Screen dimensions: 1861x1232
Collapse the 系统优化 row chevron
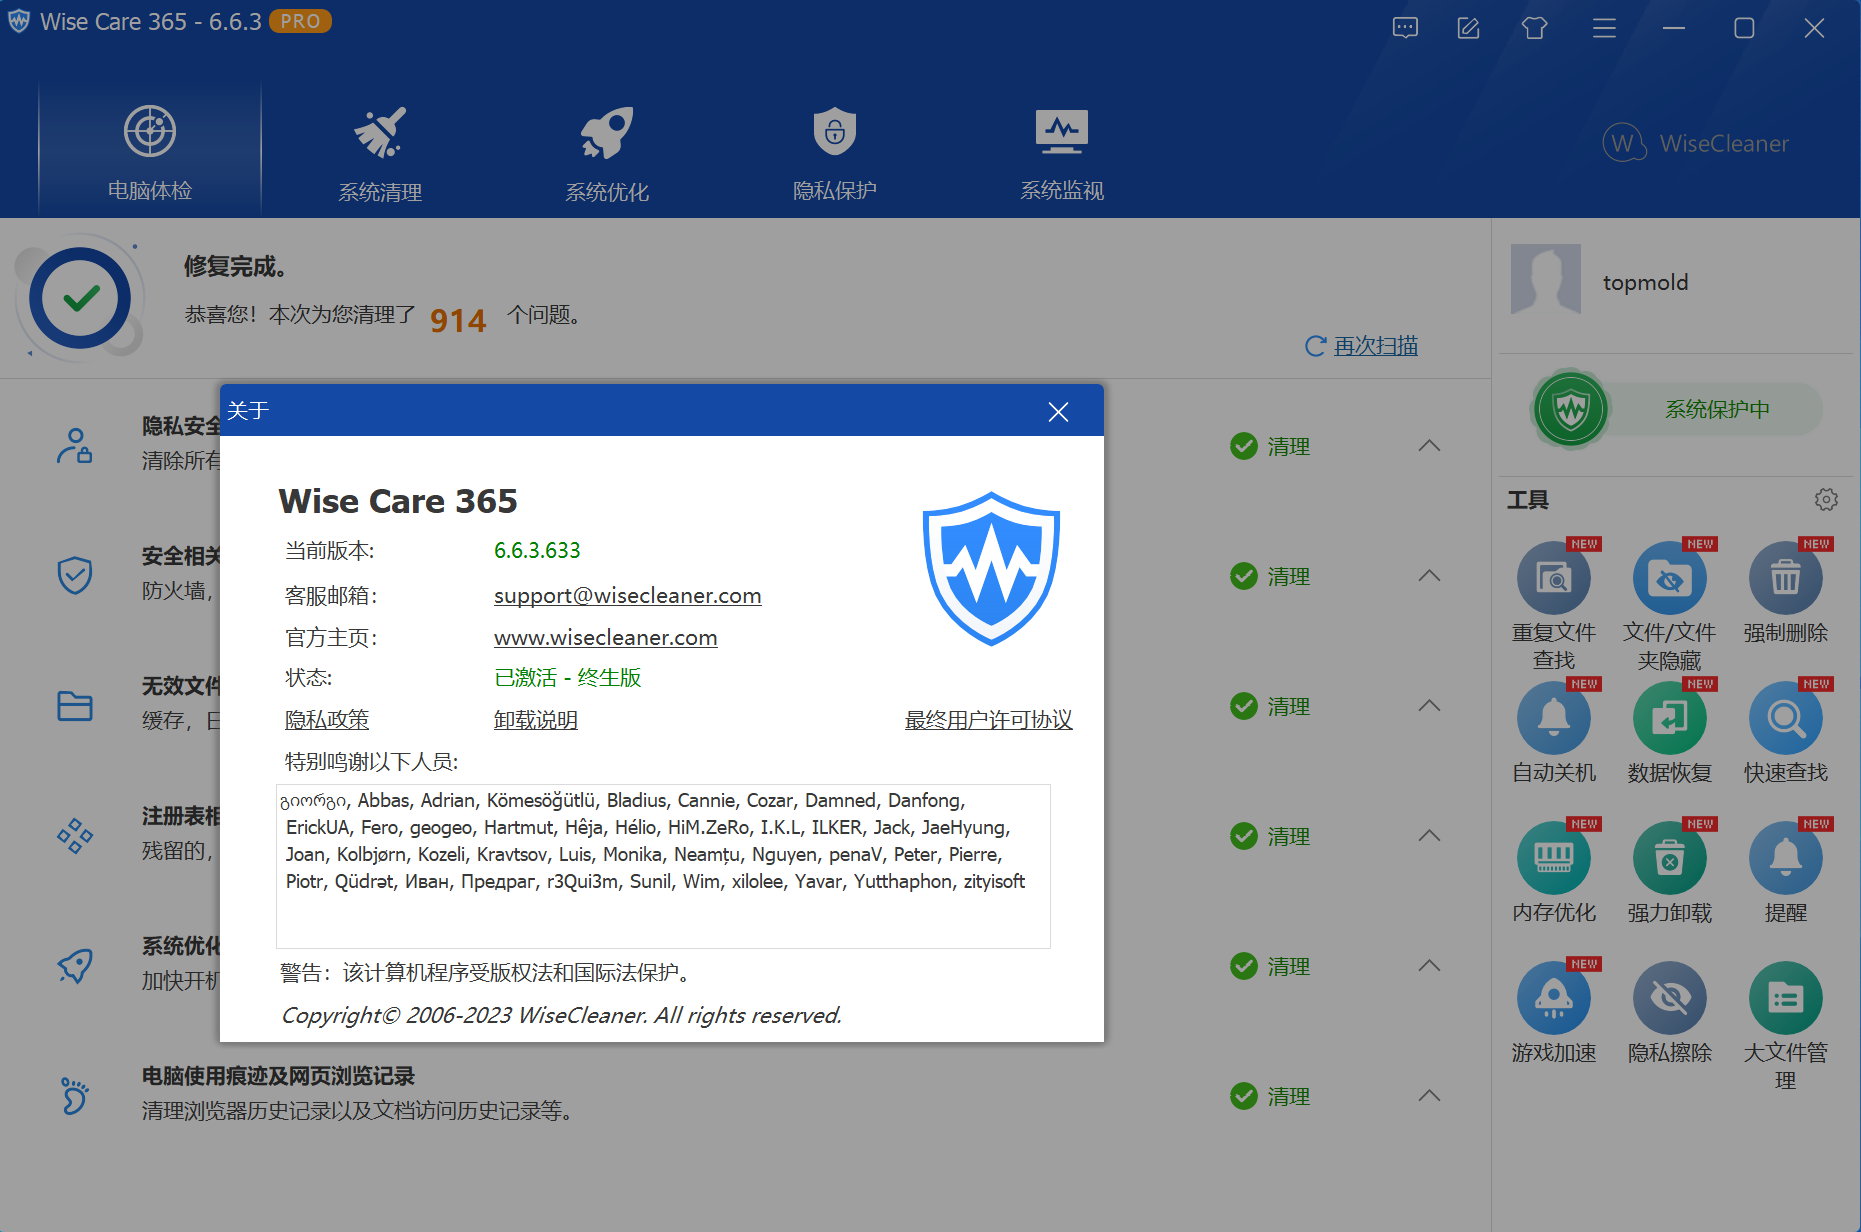click(1429, 966)
